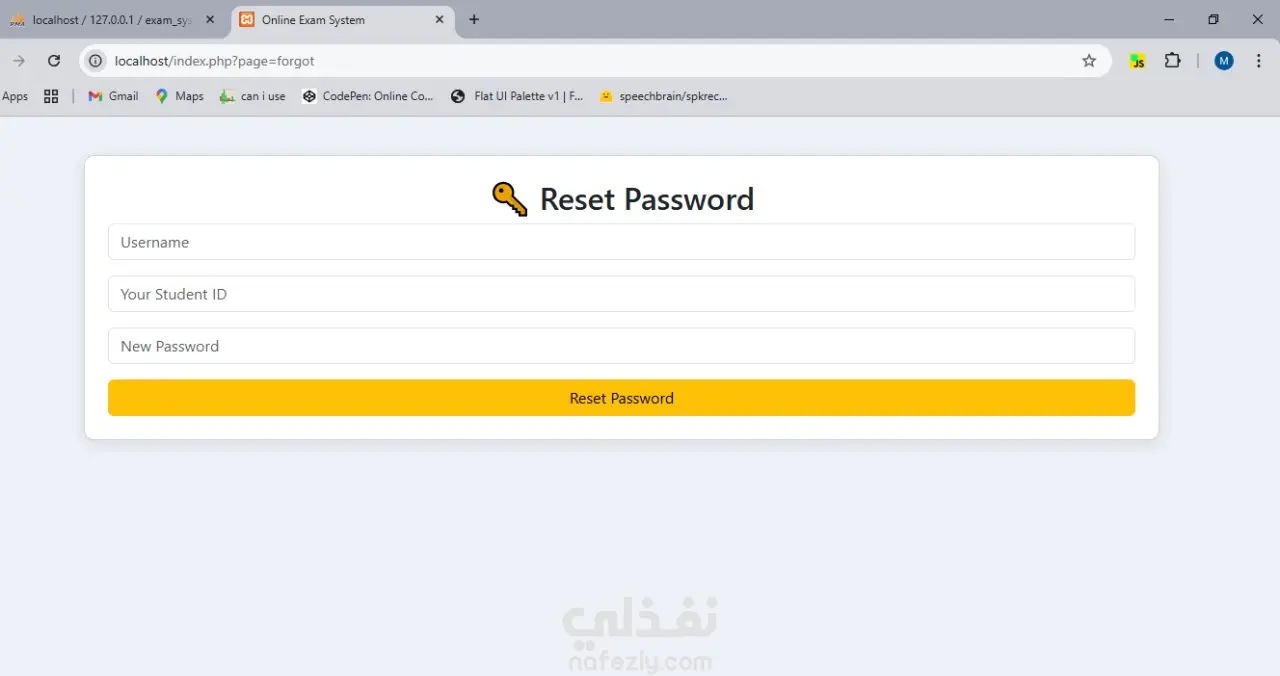Open the Maps bookmark
1280x676 pixels.
point(179,96)
